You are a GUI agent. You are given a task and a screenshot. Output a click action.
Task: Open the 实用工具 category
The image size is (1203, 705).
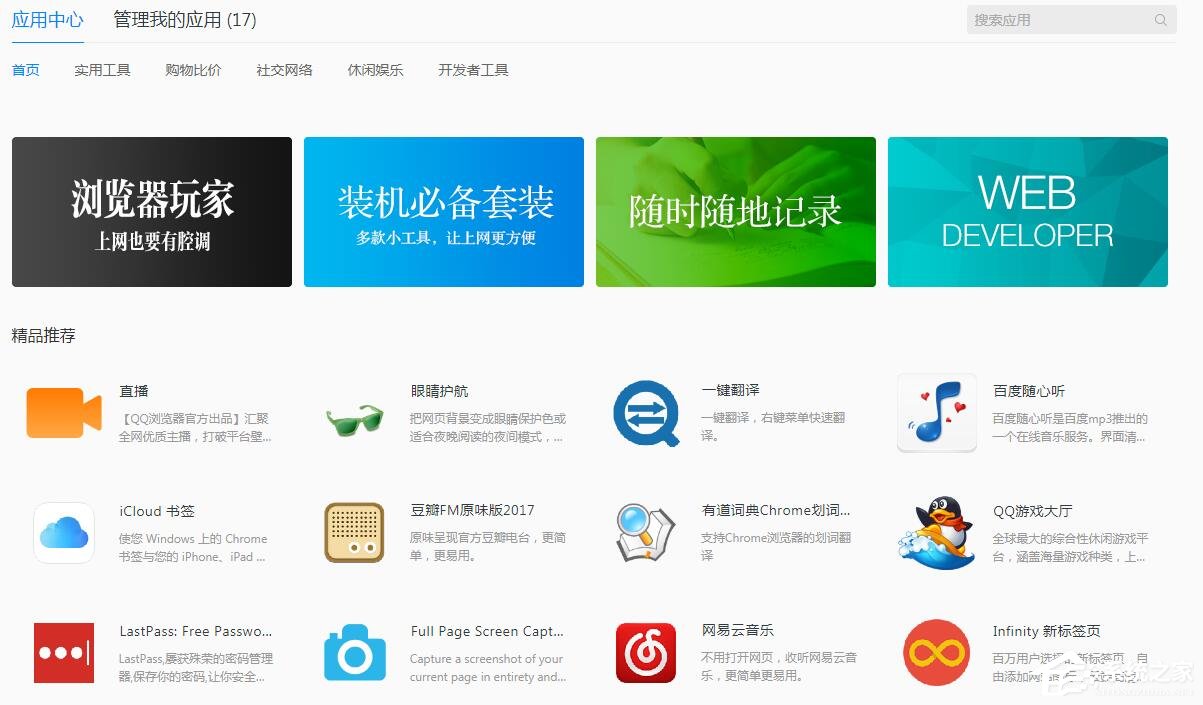pos(102,70)
